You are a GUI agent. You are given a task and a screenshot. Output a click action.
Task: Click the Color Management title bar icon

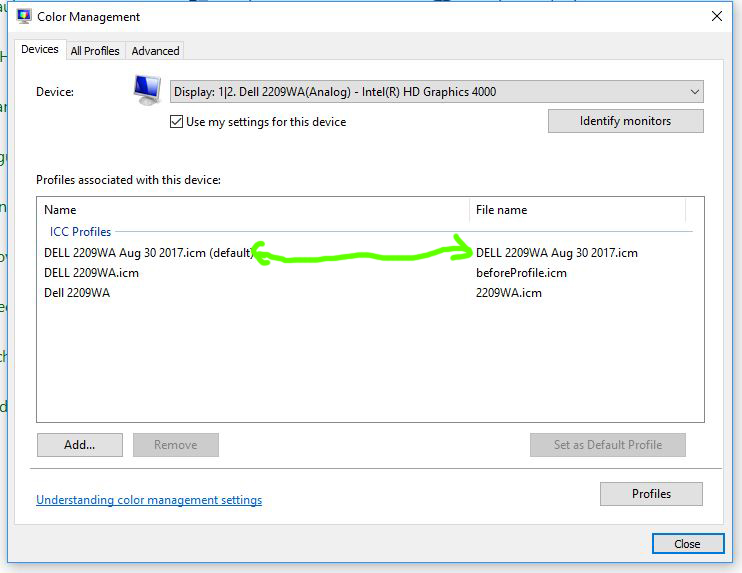tap(24, 16)
